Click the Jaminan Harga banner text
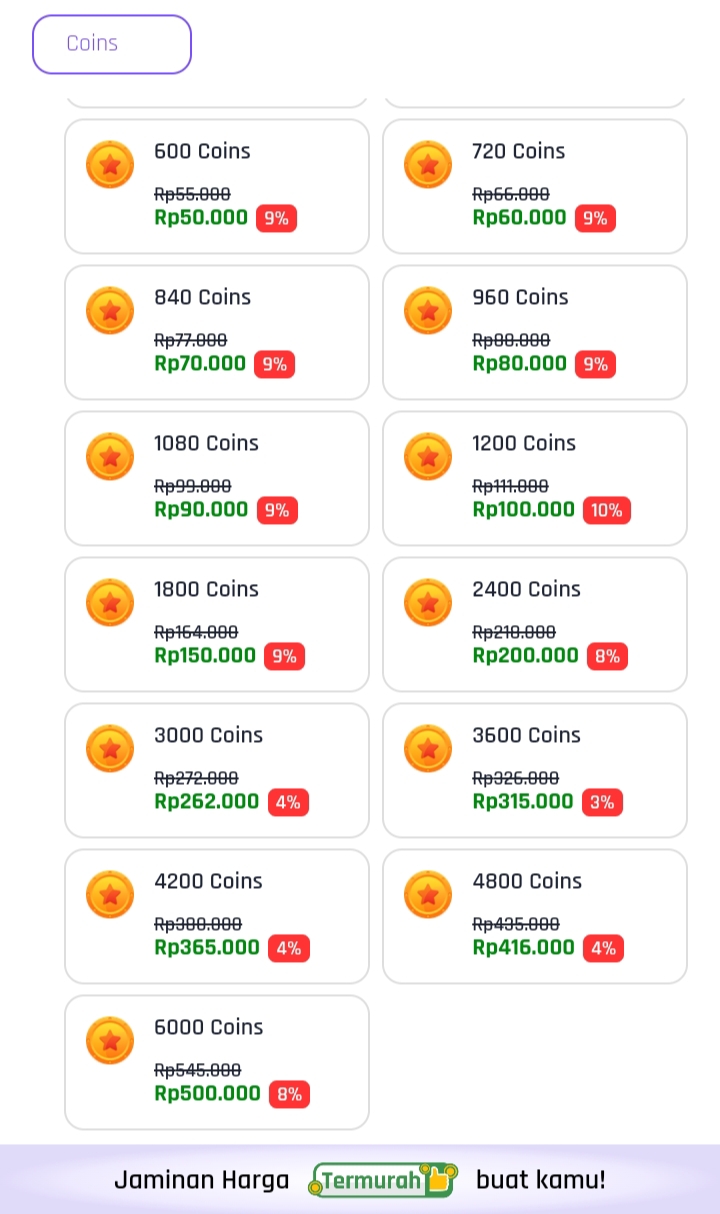The width and height of the screenshot is (720, 1214). 201,1180
